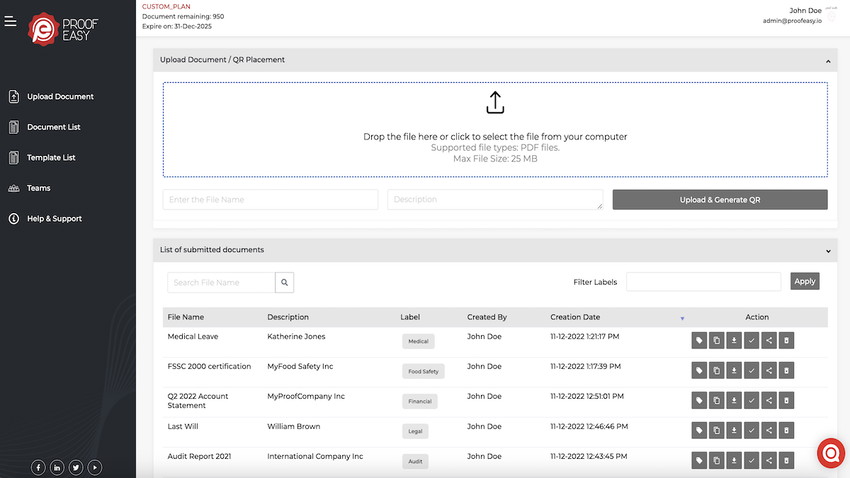This screenshot has height=478, width=850.
Task: Click the File Name column header
Action: point(185,317)
